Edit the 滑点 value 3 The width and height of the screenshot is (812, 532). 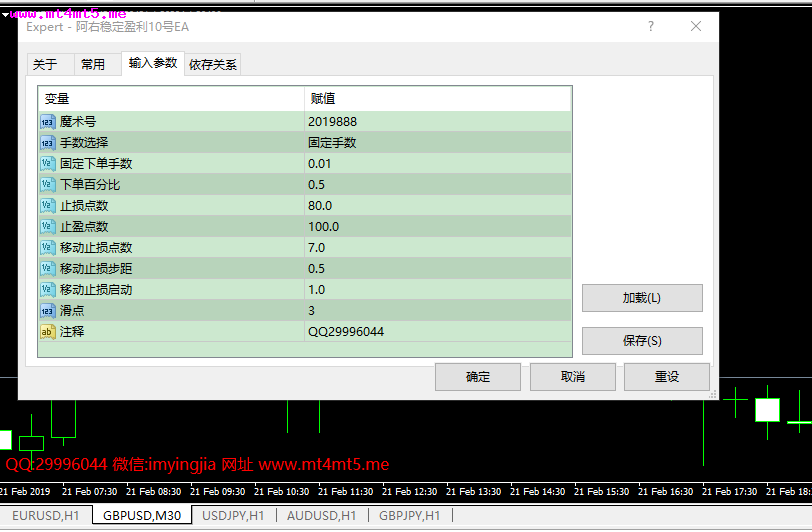click(x=438, y=311)
